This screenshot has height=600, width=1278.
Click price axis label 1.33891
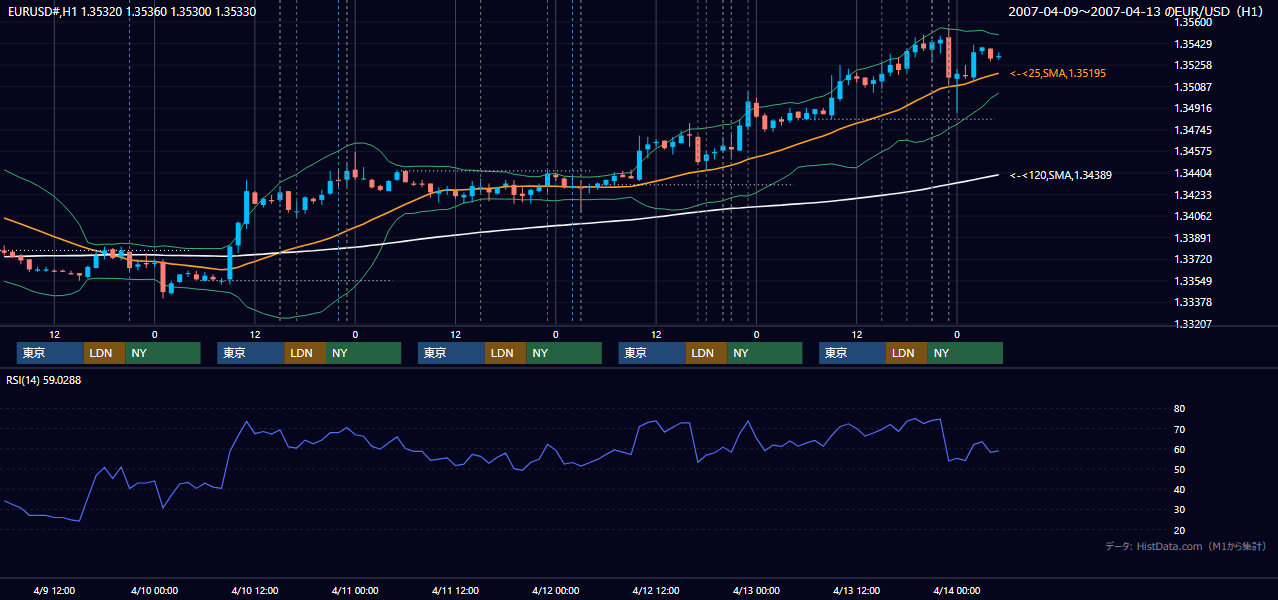[1193, 238]
